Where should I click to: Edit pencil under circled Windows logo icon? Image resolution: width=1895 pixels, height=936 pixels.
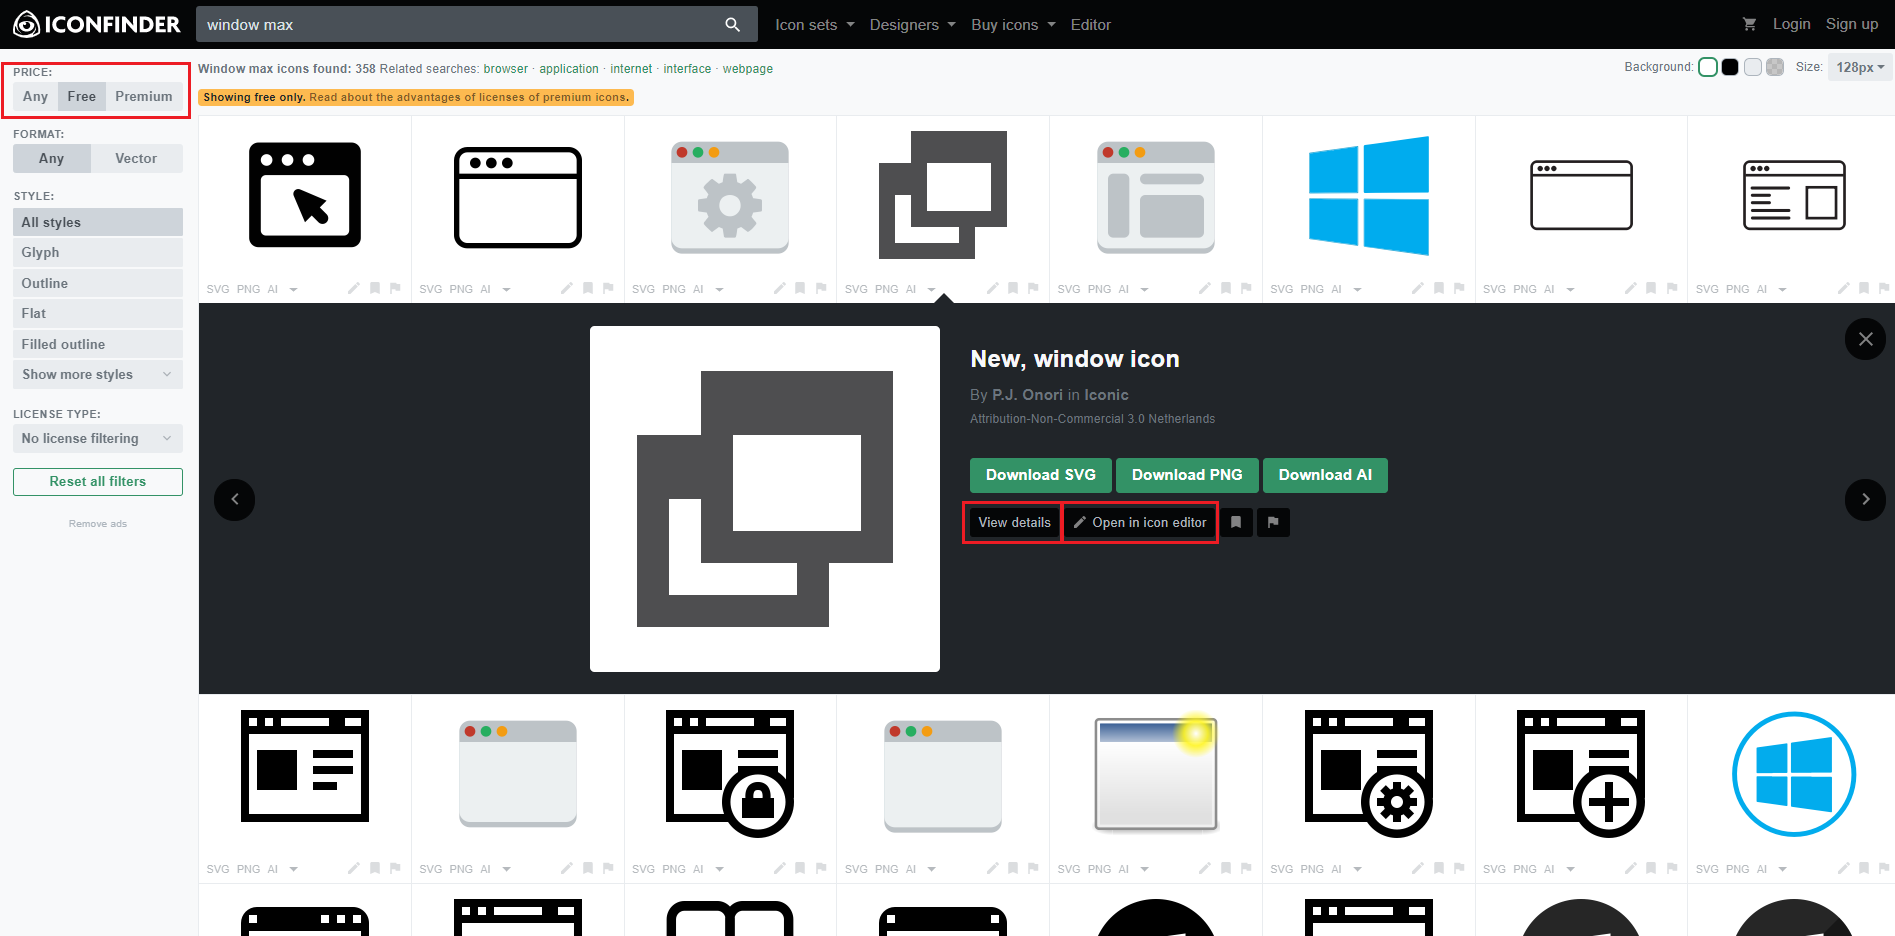(x=1843, y=868)
